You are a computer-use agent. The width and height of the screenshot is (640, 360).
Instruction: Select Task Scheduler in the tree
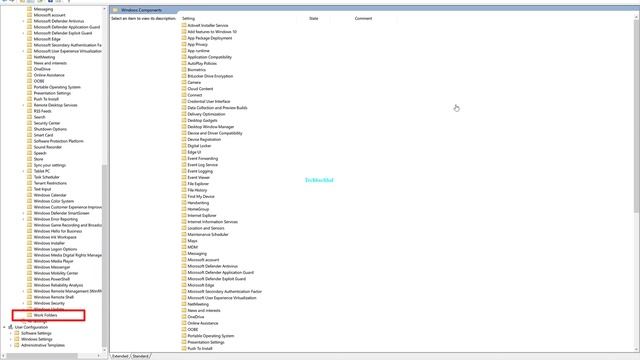47,177
